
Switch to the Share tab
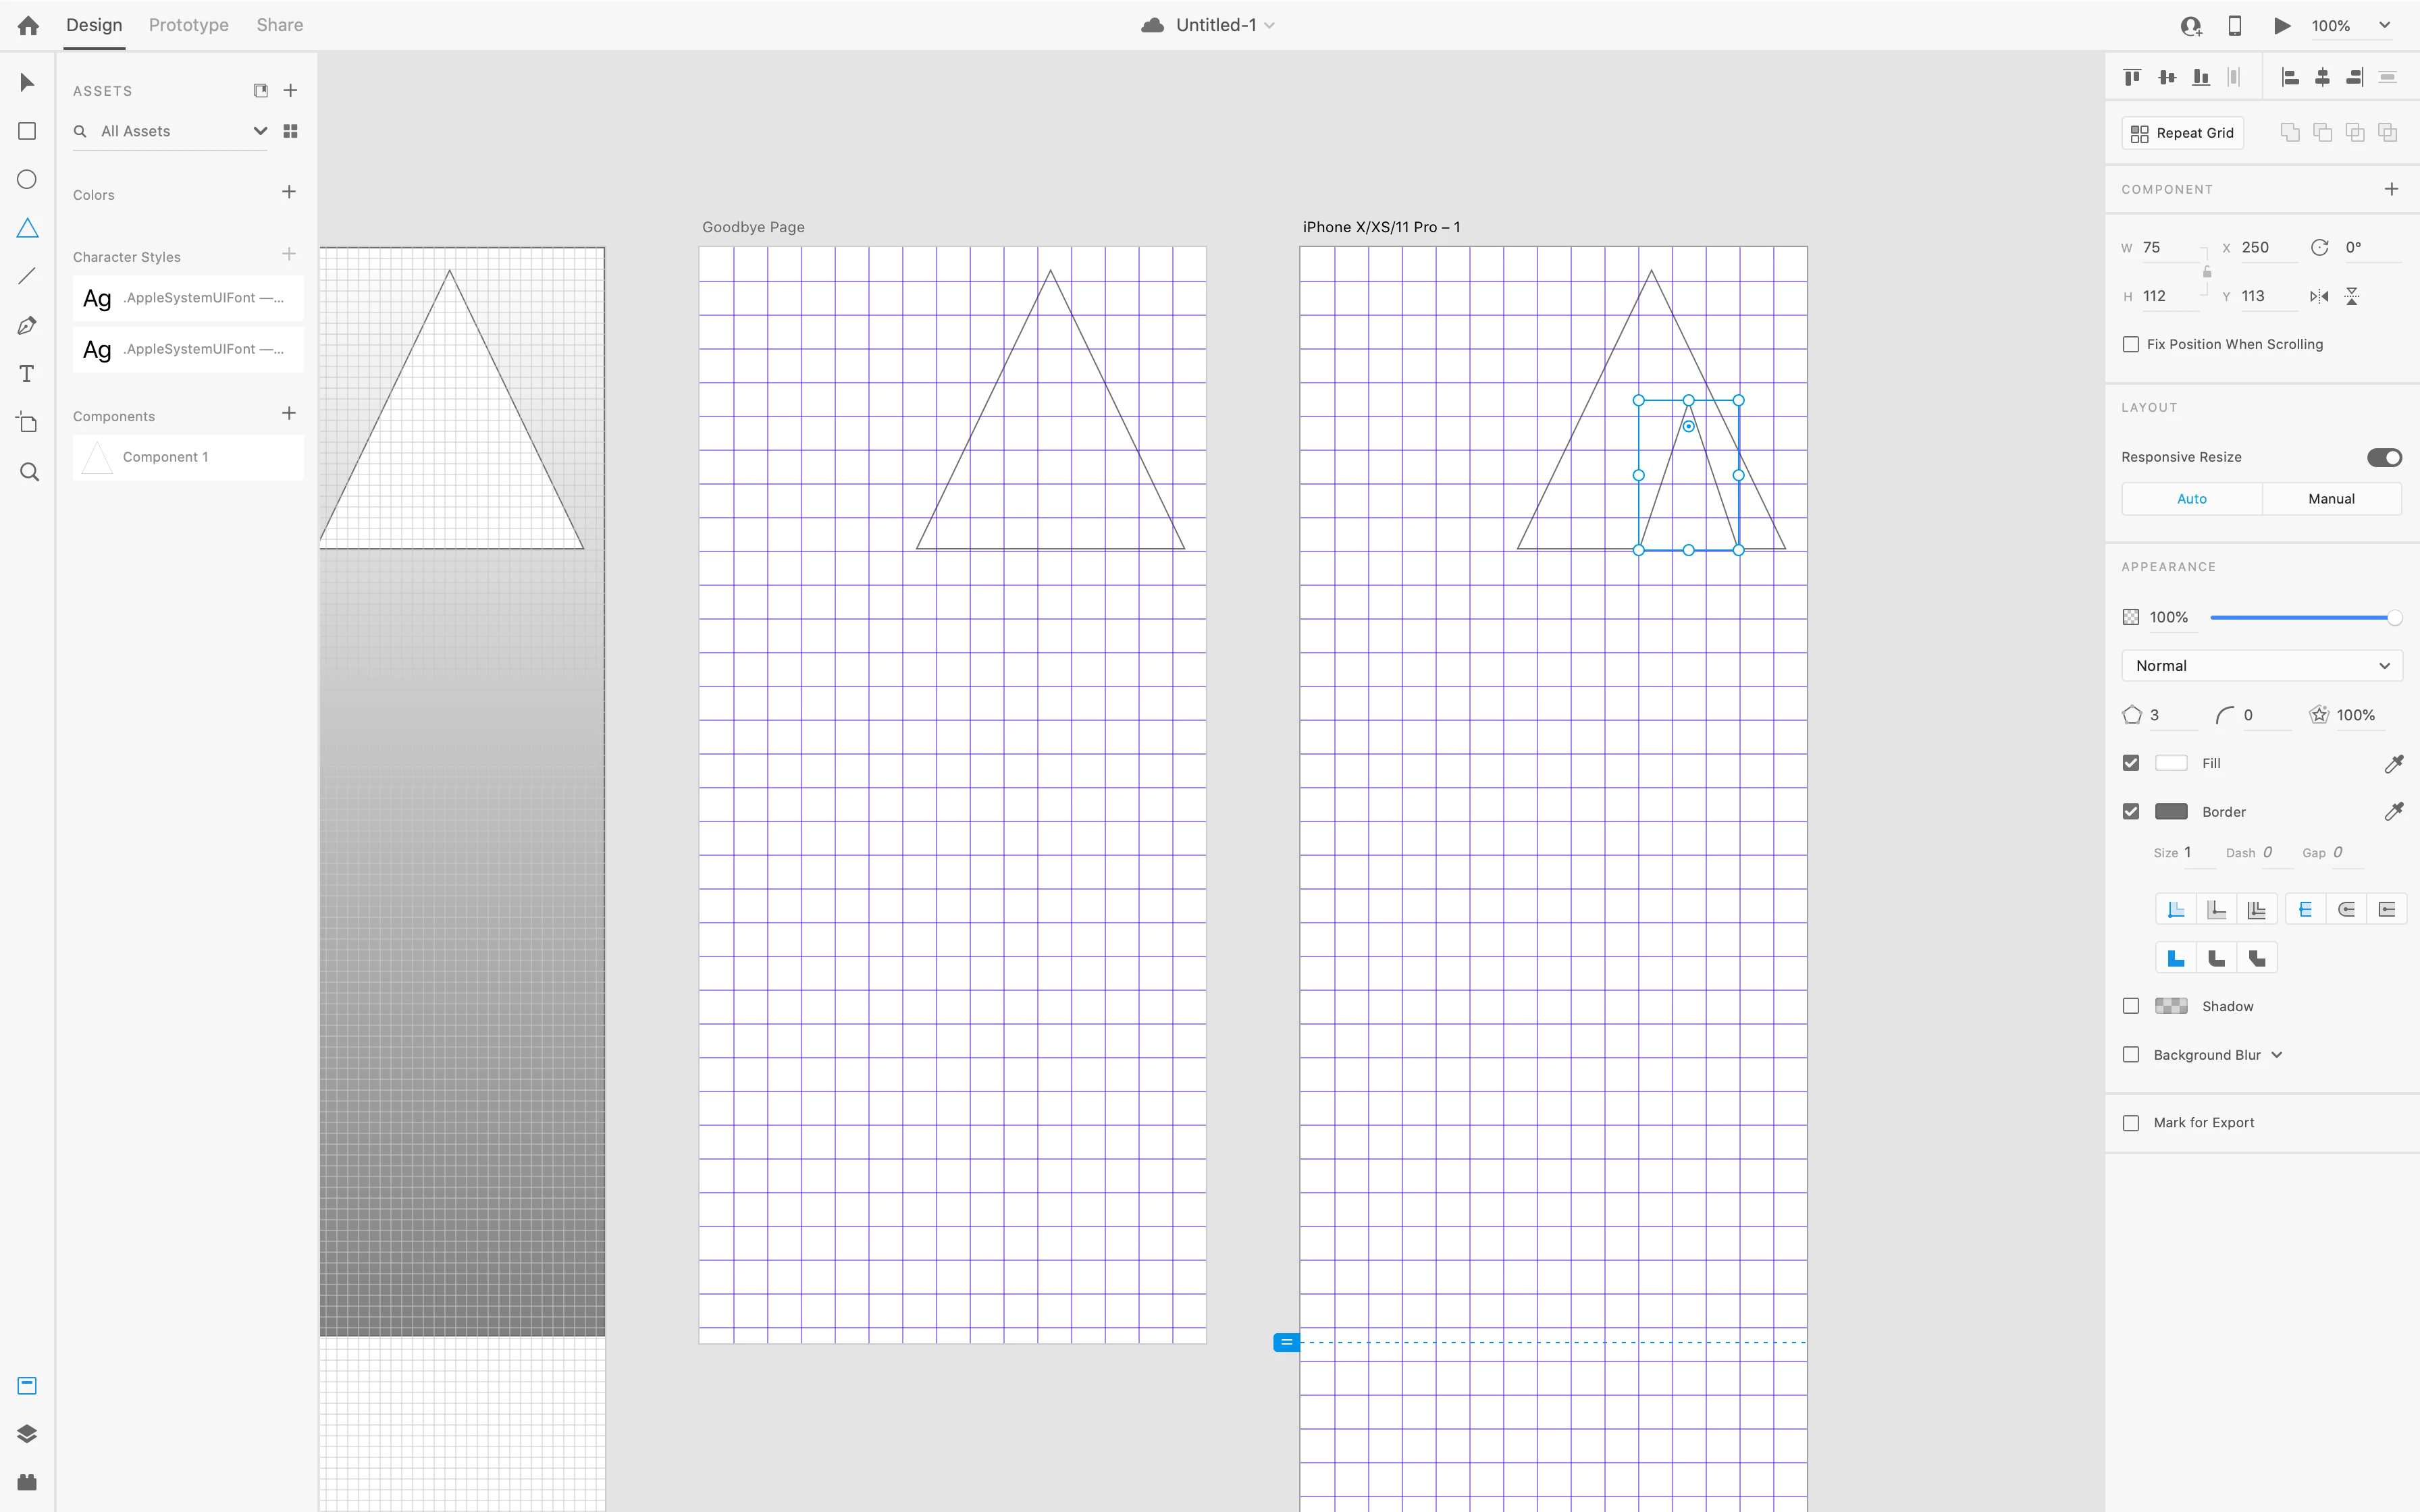click(x=279, y=25)
